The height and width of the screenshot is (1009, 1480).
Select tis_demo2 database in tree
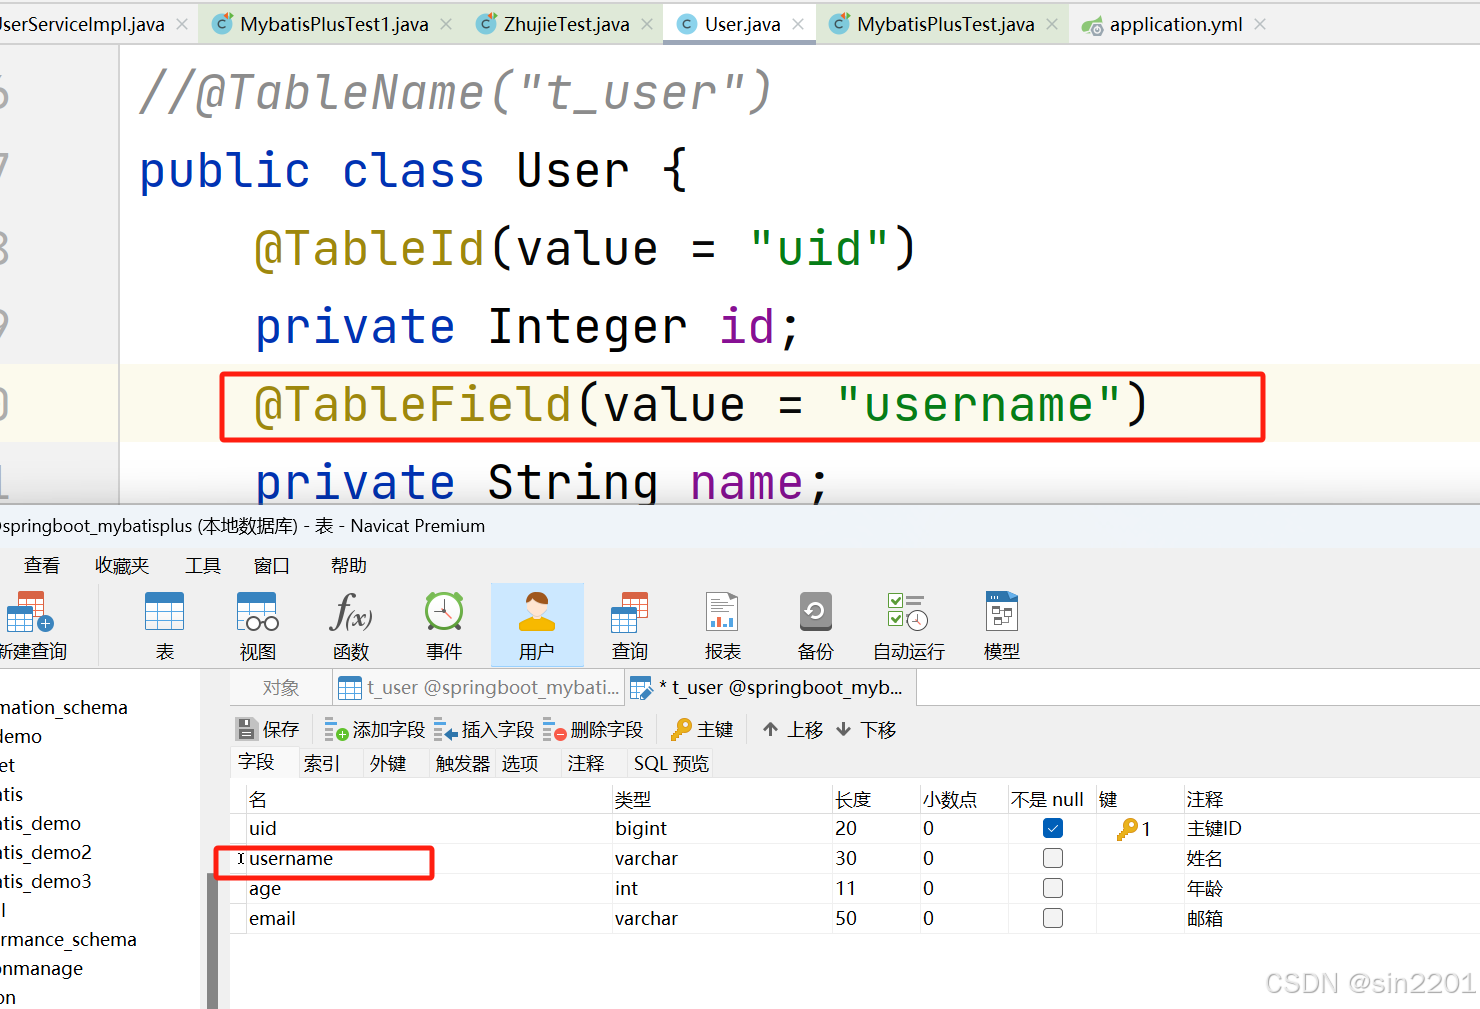(46, 852)
